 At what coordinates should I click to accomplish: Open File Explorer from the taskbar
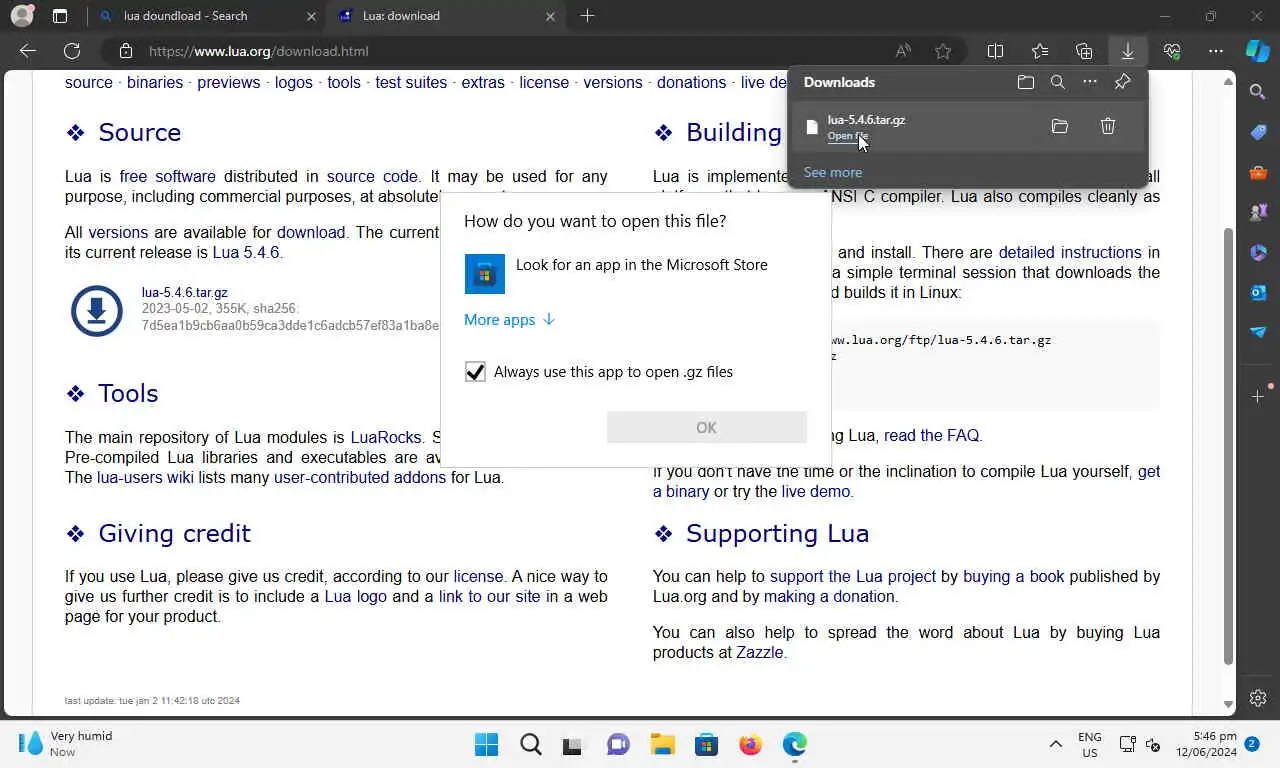pos(662,744)
